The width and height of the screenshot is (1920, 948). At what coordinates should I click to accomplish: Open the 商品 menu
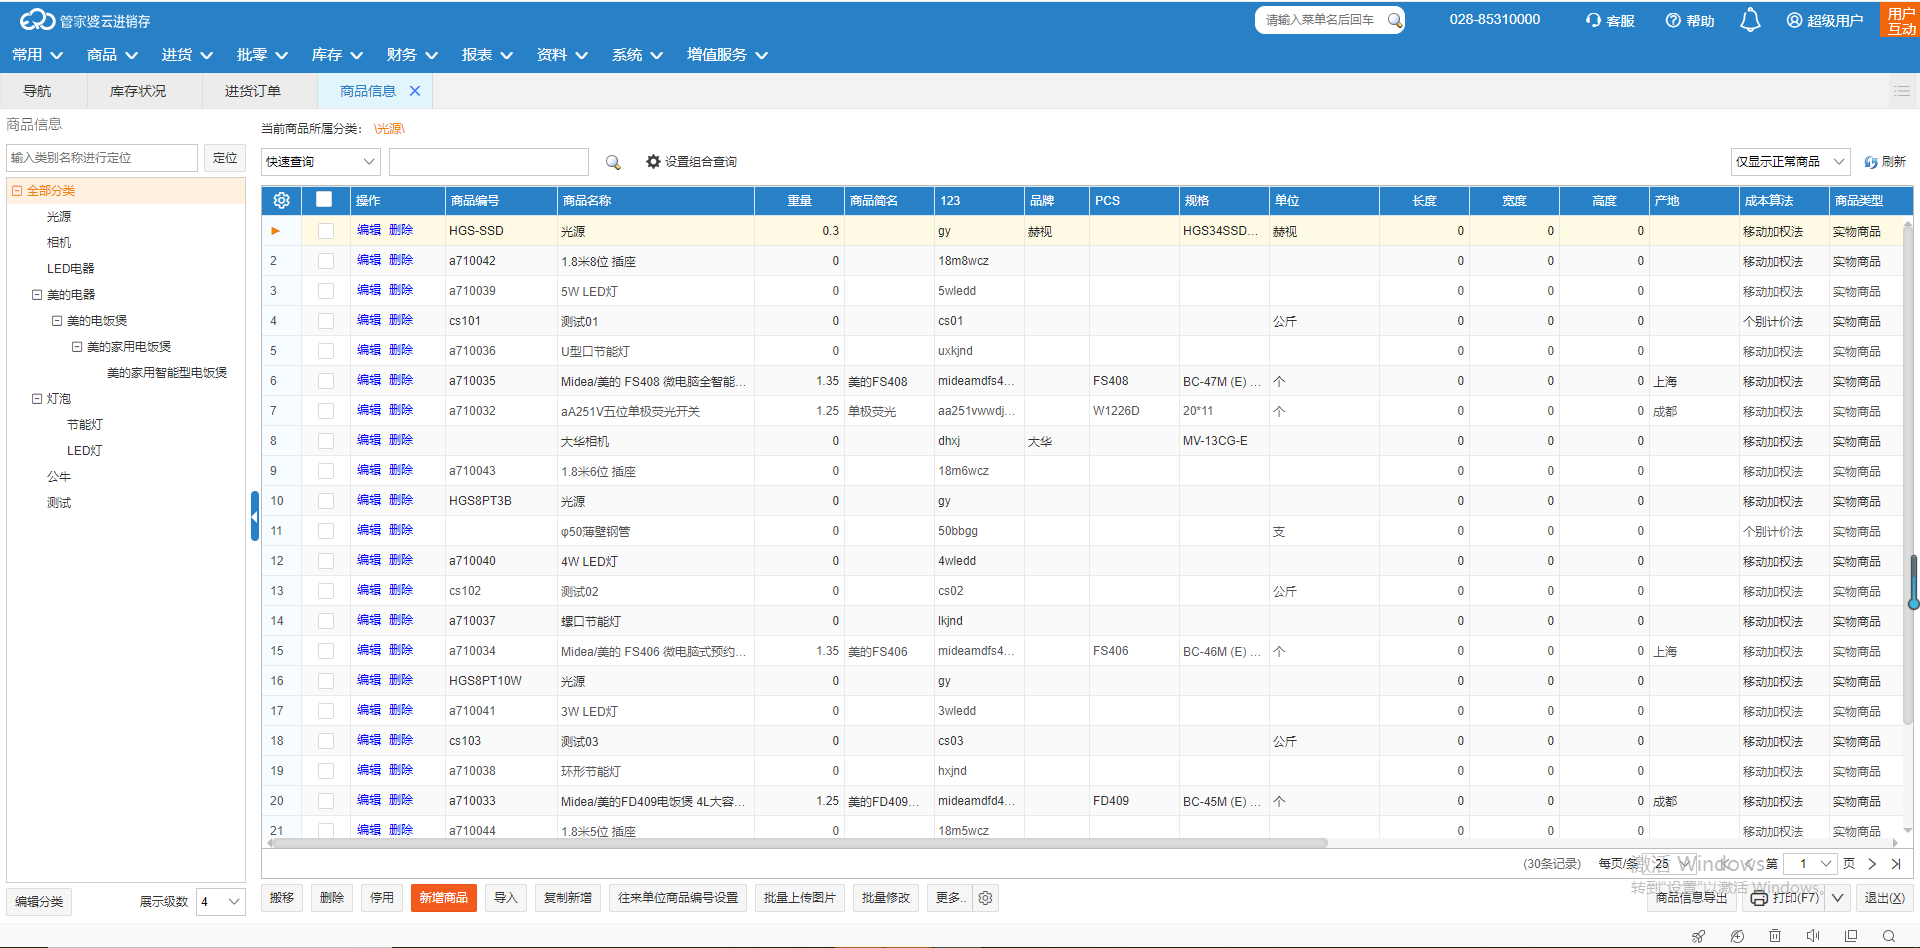point(112,55)
